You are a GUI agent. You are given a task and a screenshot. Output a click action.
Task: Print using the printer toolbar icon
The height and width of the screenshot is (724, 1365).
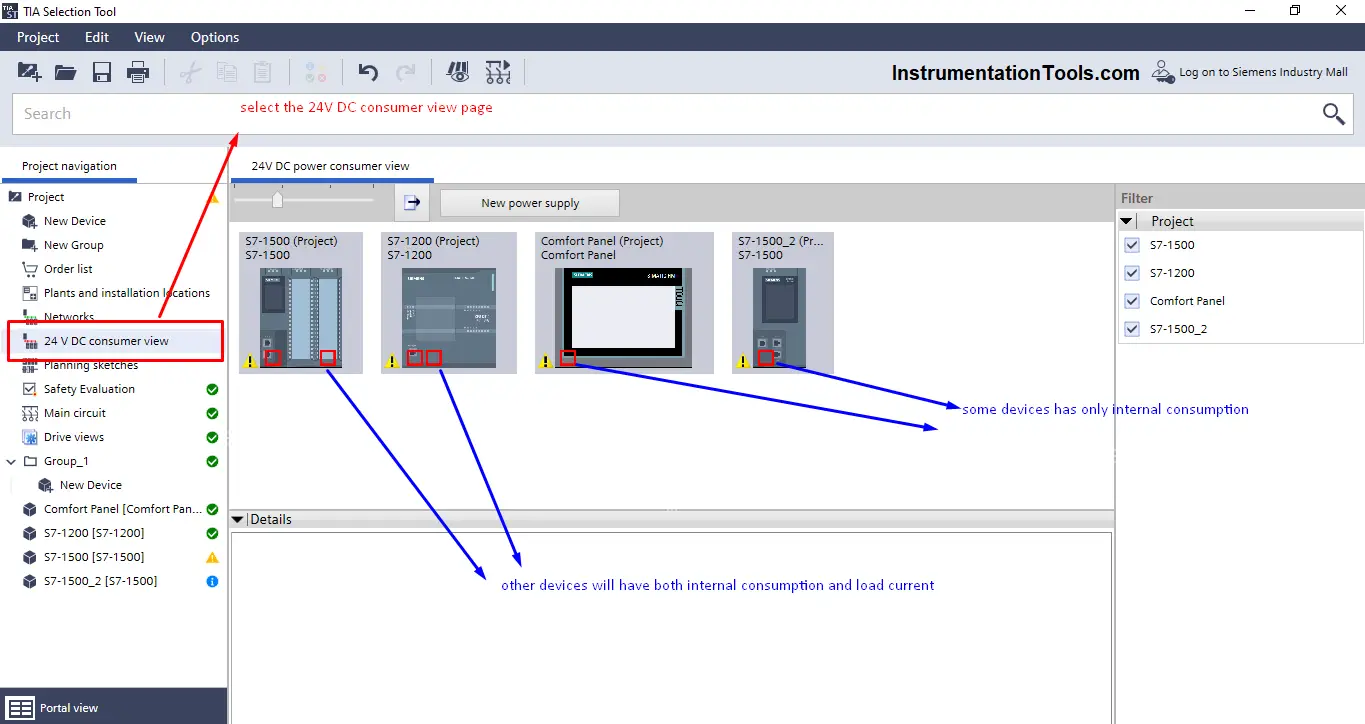tap(137, 72)
